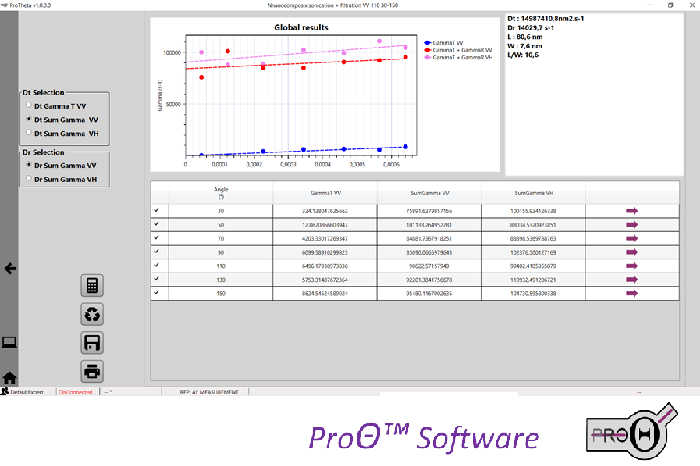Click the GammaT VV column header

click(x=325, y=190)
